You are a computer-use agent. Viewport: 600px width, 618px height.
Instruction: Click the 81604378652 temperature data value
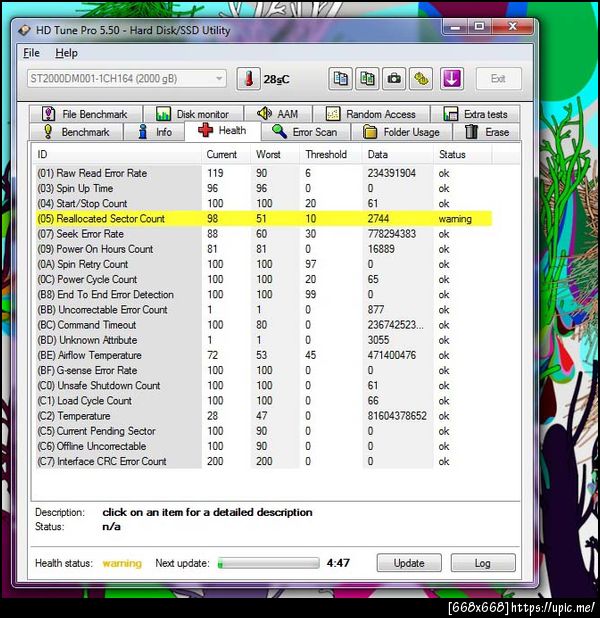[x=397, y=416]
